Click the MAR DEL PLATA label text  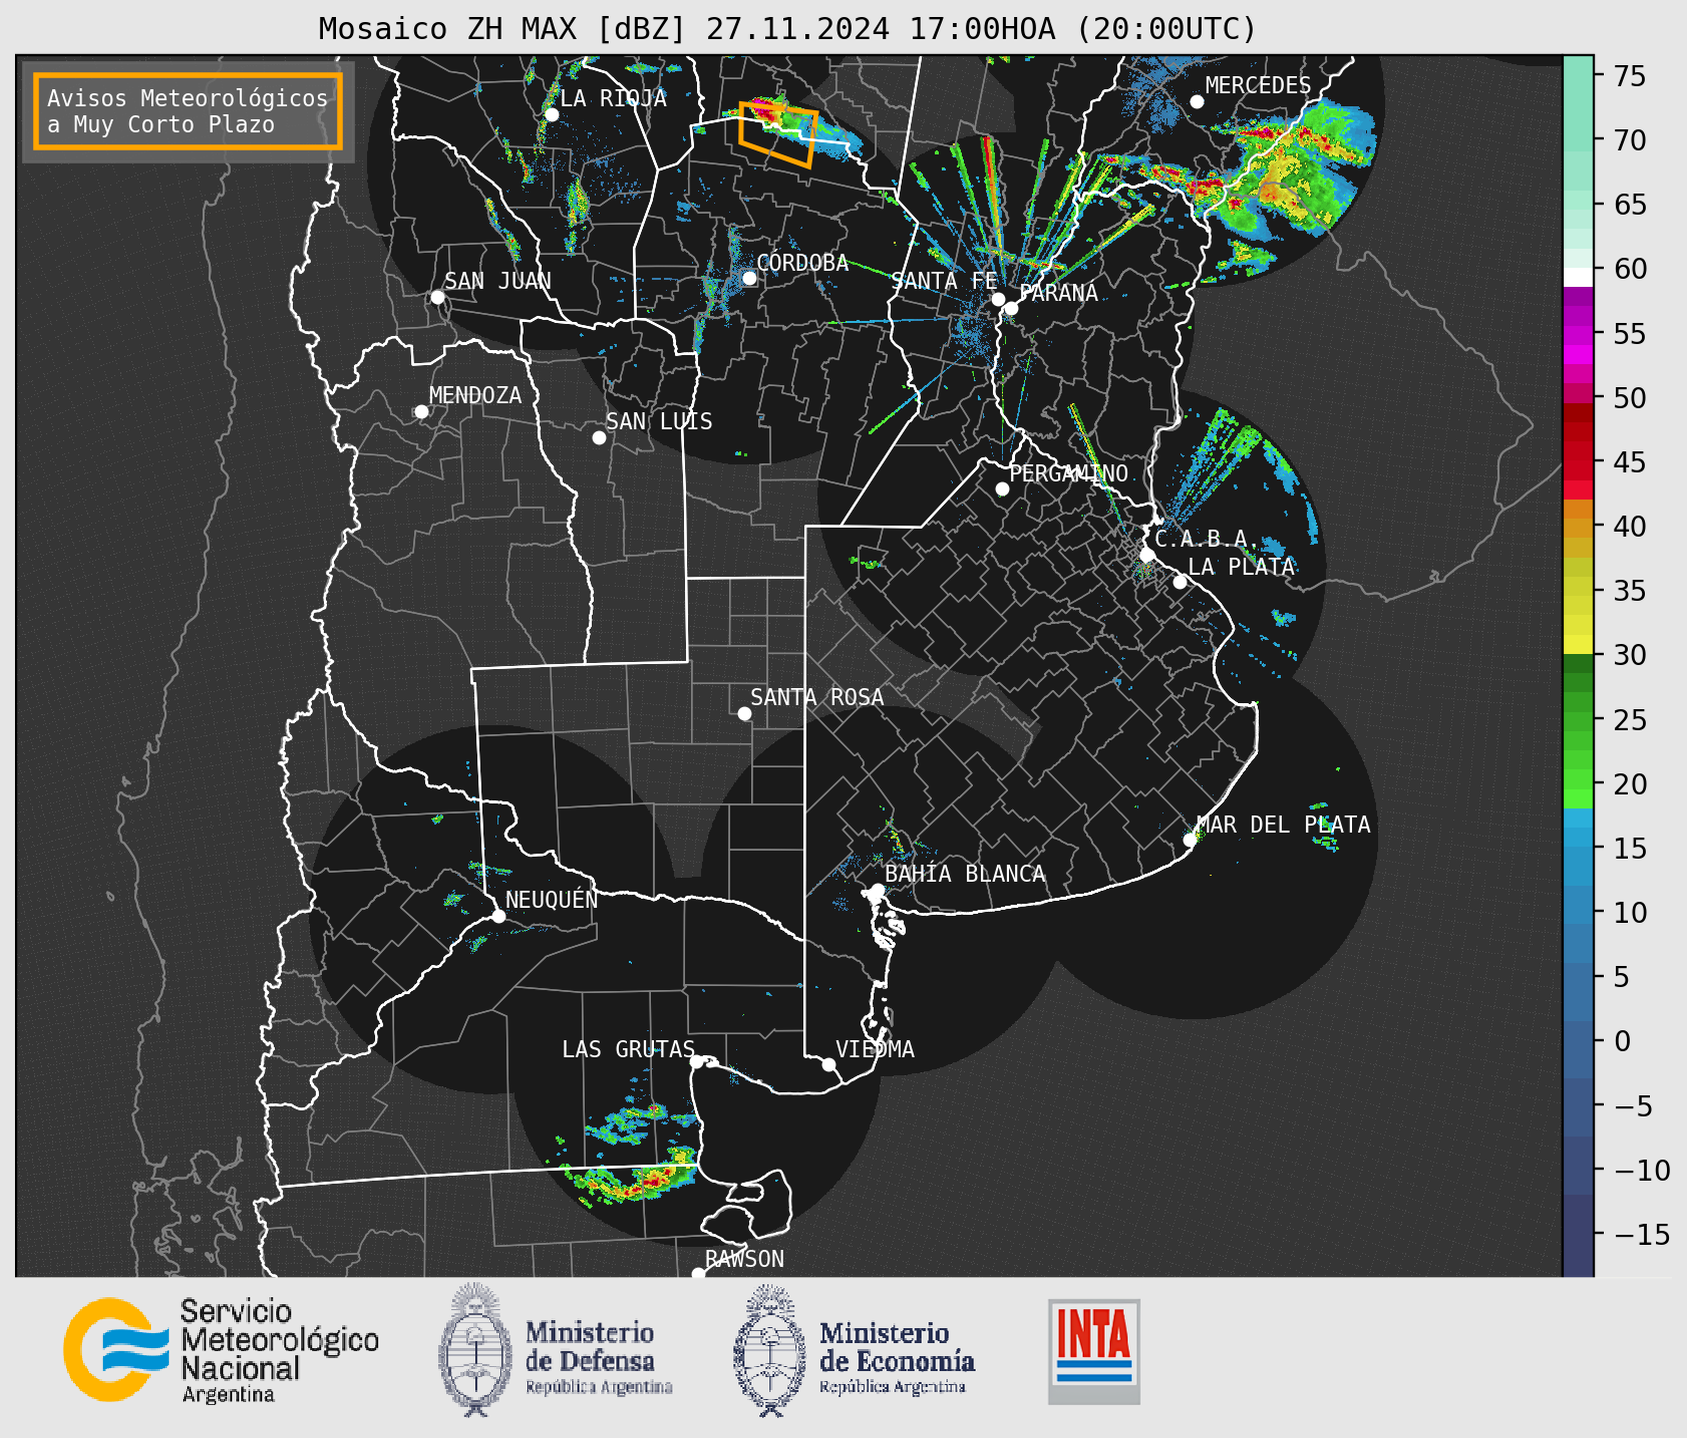pos(1283,825)
